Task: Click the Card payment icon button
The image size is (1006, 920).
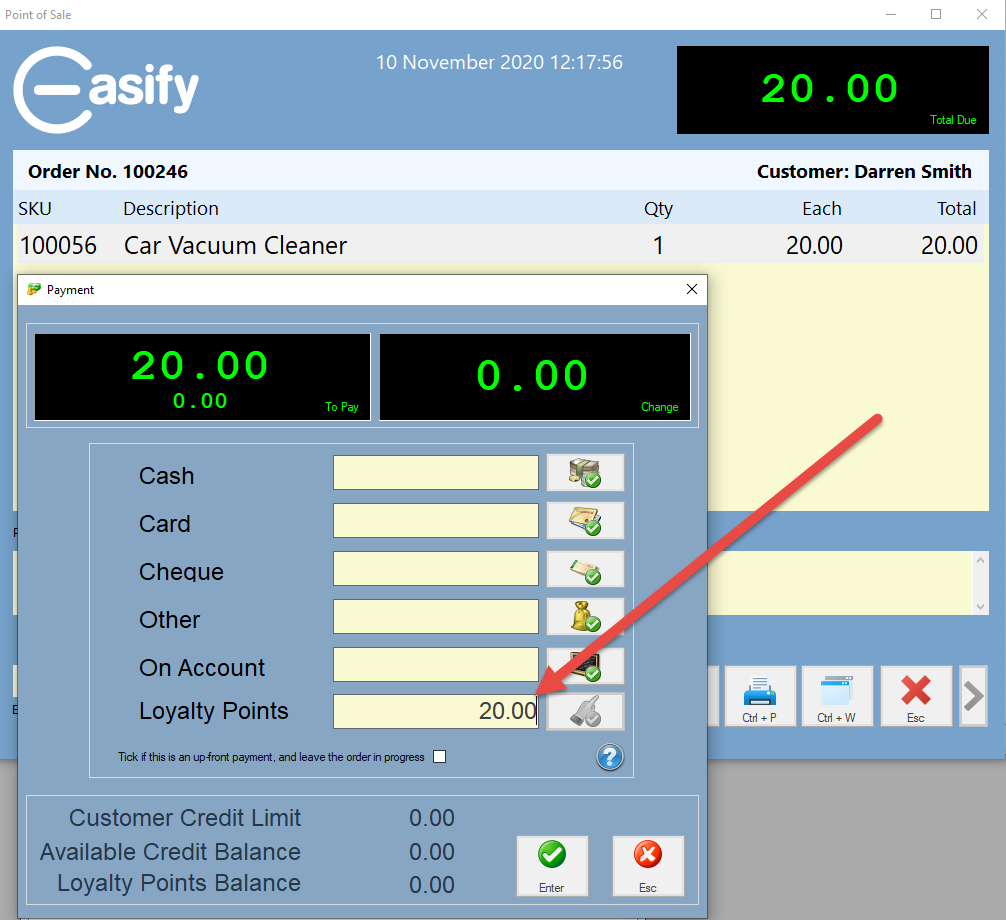Action: (x=585, y=521)
